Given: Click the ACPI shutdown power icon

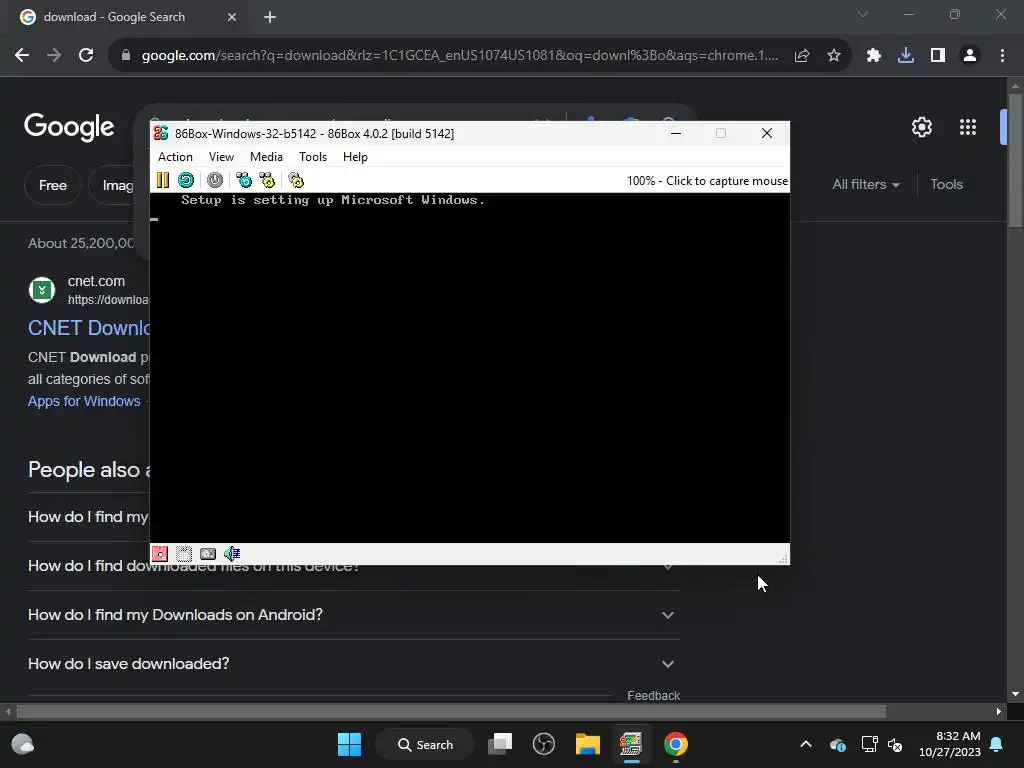Looking at the screenshot, I should pyautogui.click(x=215, y=180).
